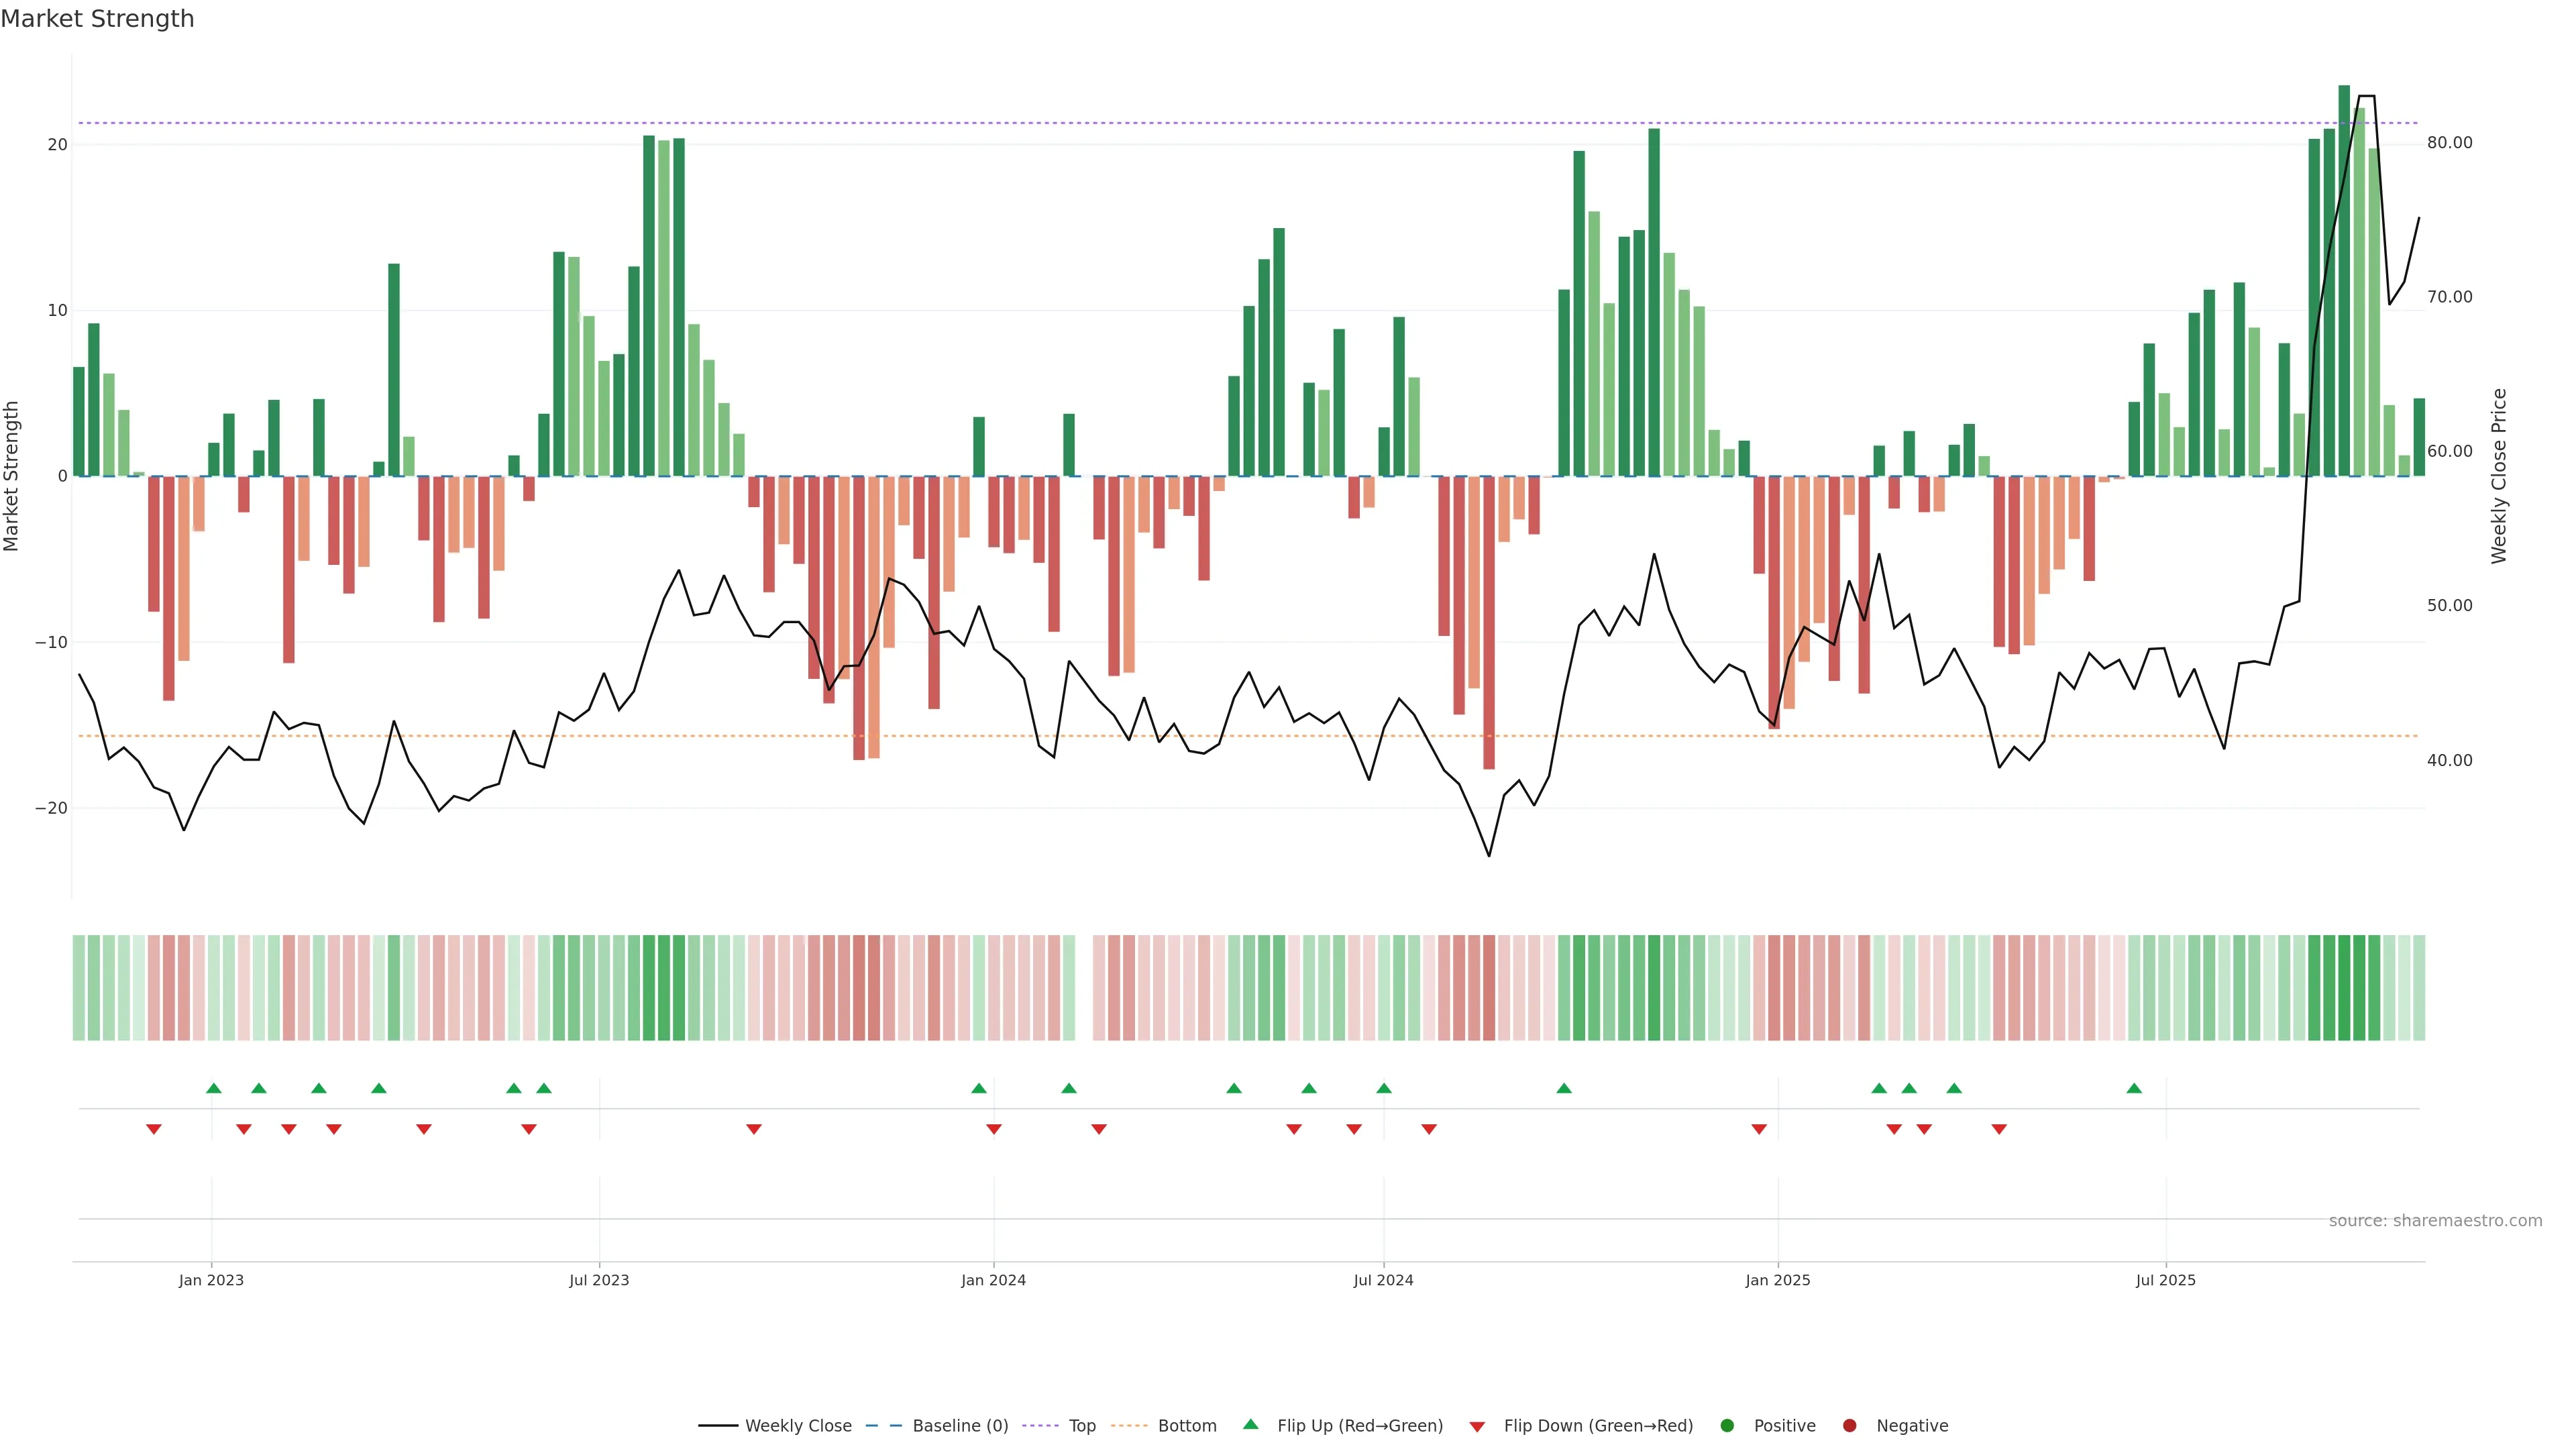
Task: Click the red Flip Down triangle legend icon
Action: (x=1477, y=1426)
